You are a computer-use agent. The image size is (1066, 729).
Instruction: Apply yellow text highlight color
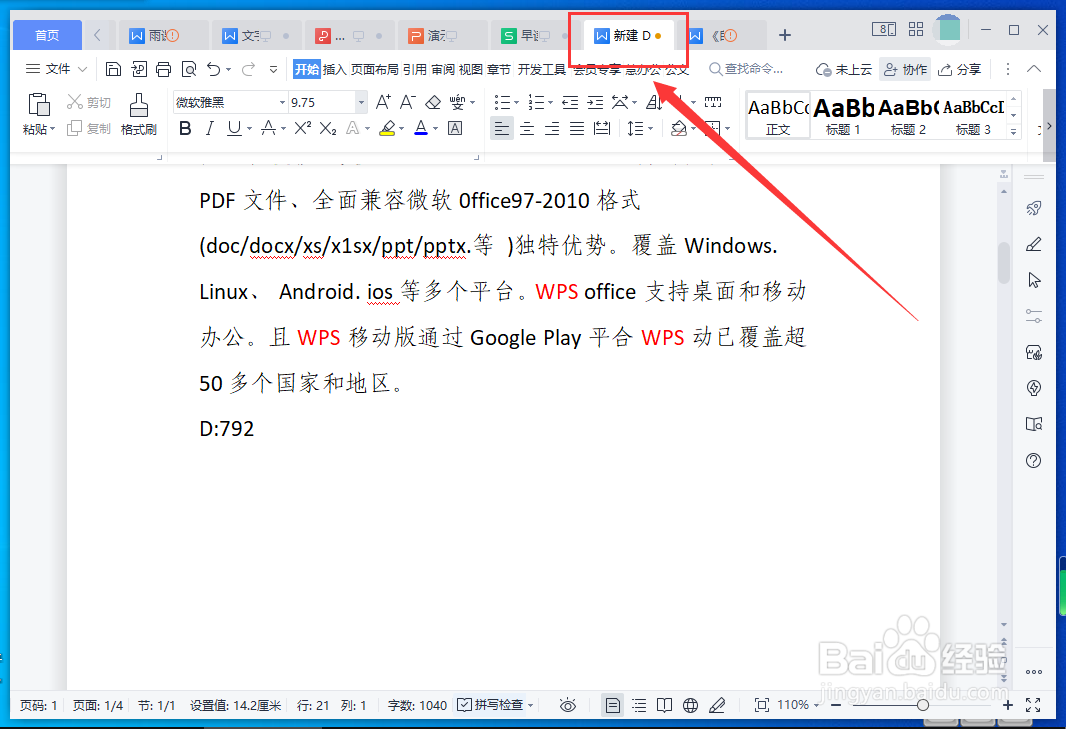[388, 128]
